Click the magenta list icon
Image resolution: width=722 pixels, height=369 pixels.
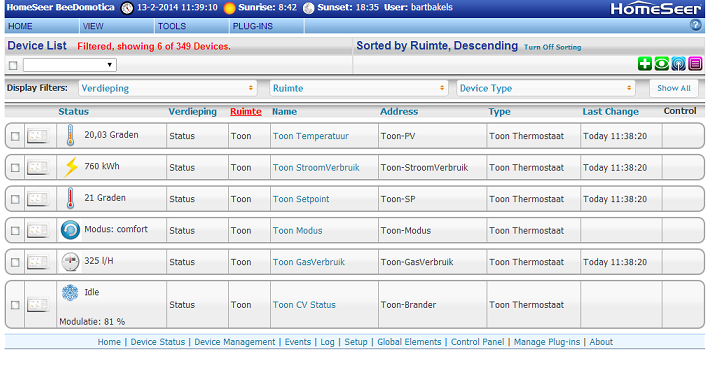click(695, 64)
